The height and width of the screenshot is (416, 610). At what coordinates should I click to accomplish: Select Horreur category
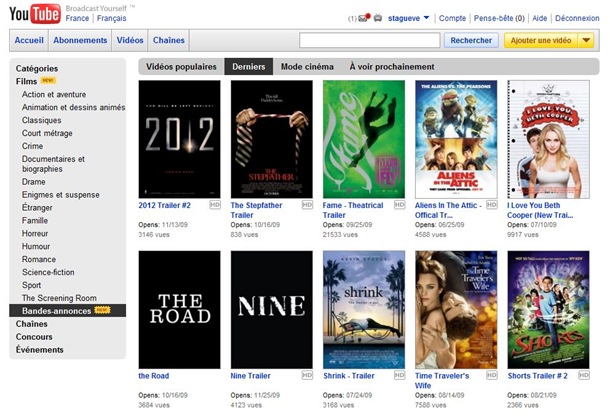point(35,233)
